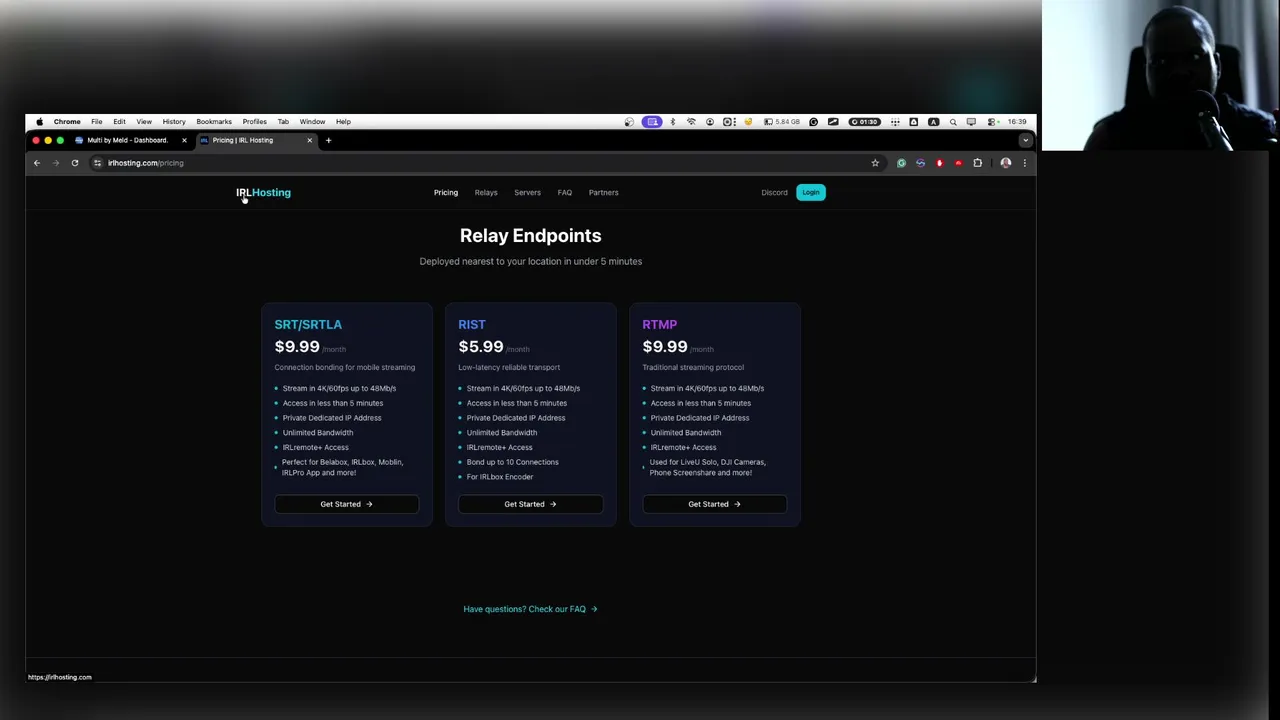
Task: Click the RTMP plan title
Action: [x=660, y=324]
